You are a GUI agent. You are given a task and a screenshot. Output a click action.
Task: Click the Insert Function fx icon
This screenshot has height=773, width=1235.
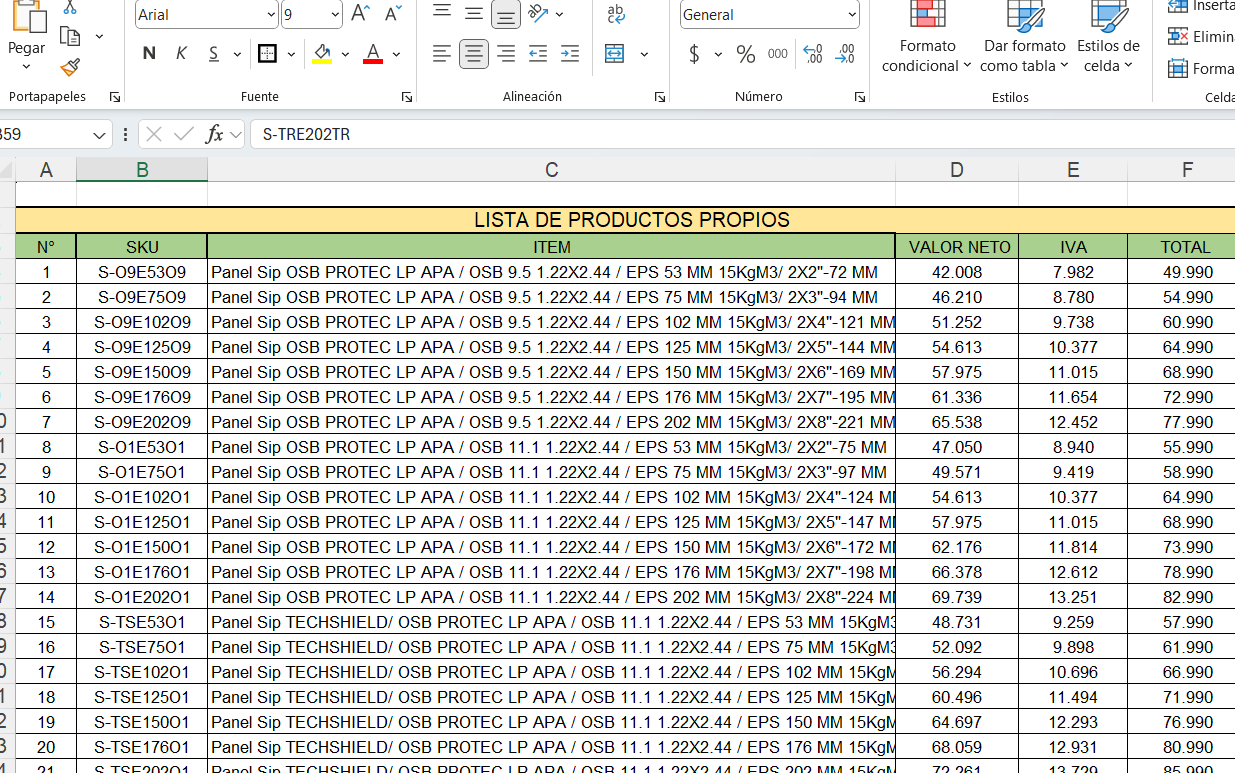pyautogui.click(x=213, y=134)
